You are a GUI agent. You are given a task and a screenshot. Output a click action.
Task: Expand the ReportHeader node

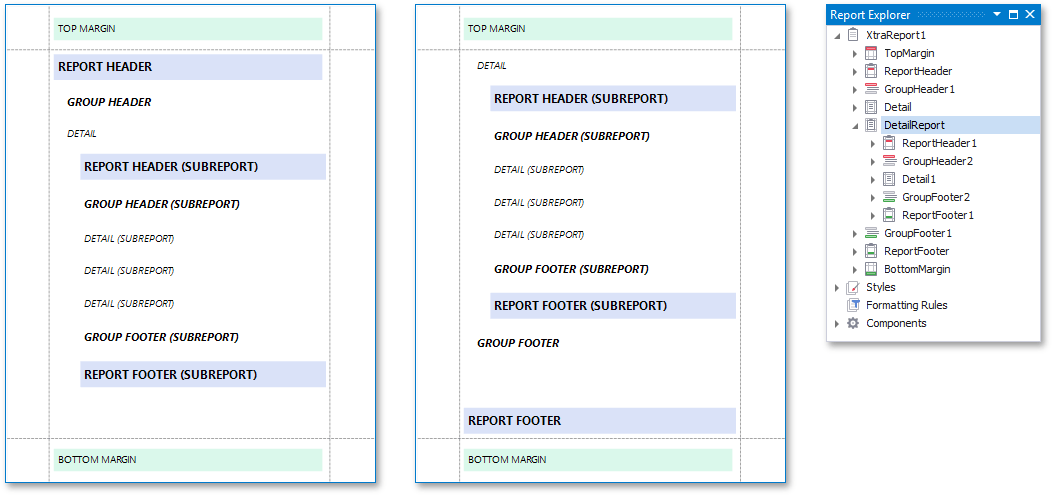(x=855, y=71)
